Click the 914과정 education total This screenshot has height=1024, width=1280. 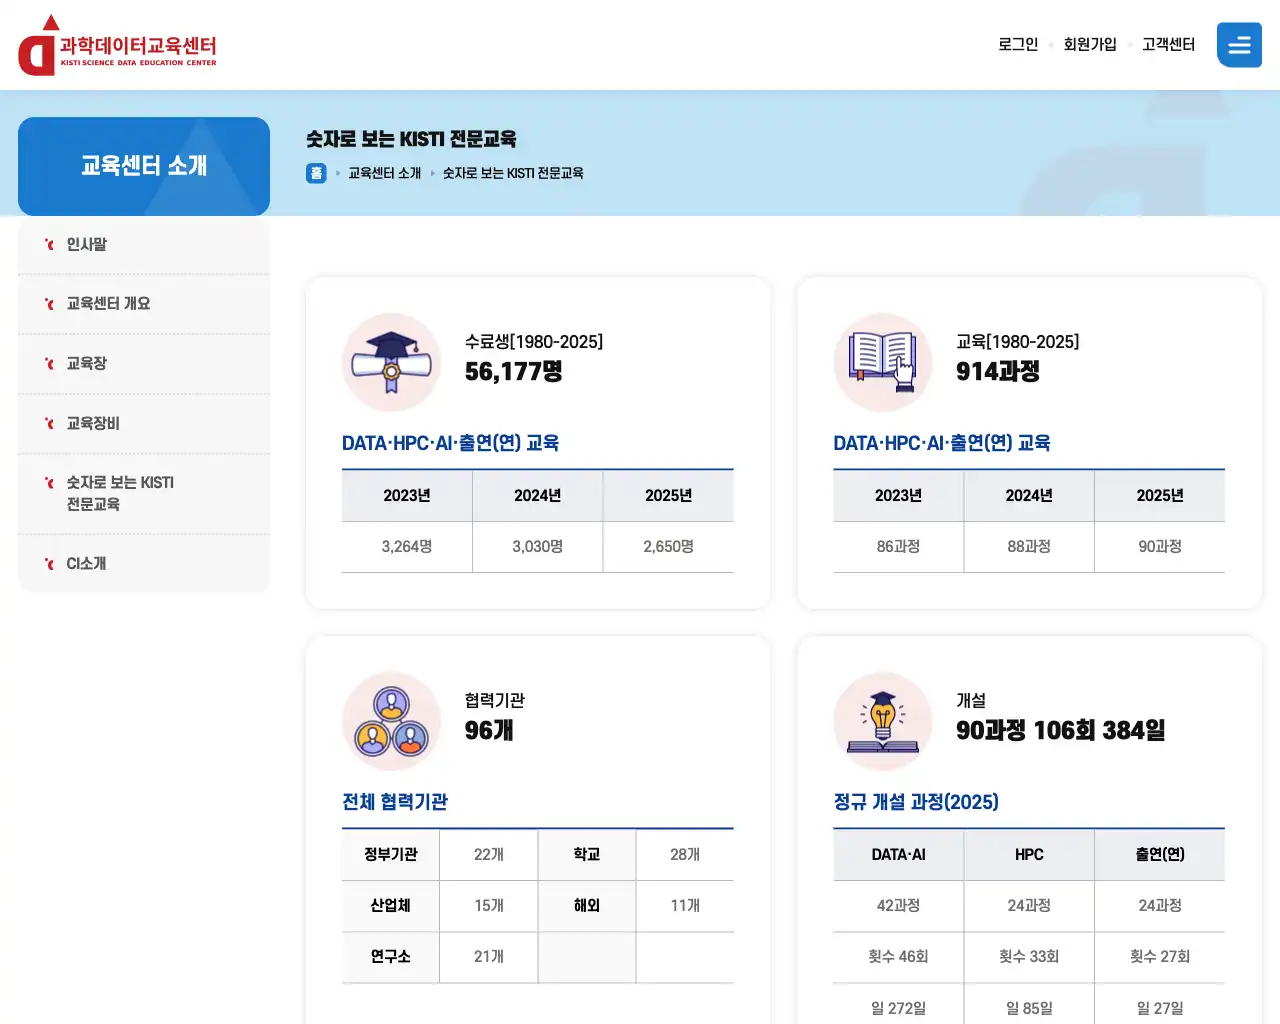(x=998, y=372)
